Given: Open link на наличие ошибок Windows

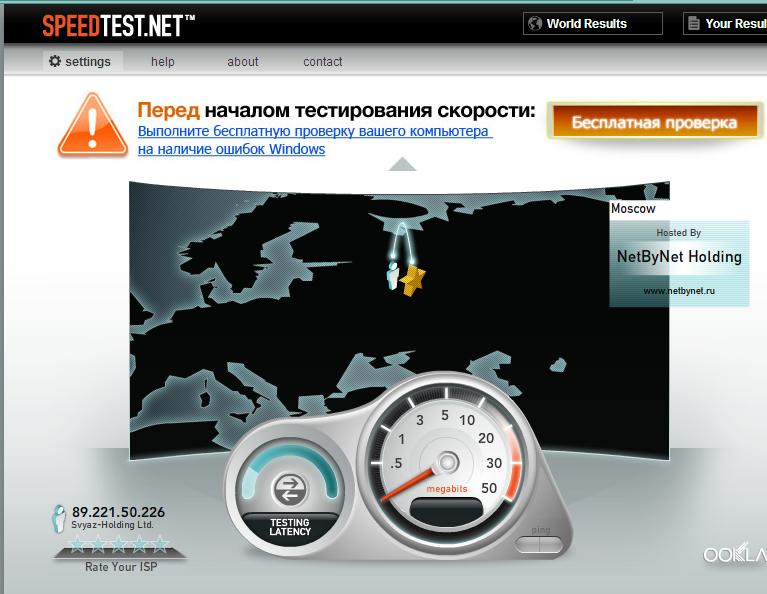Looking at the screenshot, I should [231, 149].
